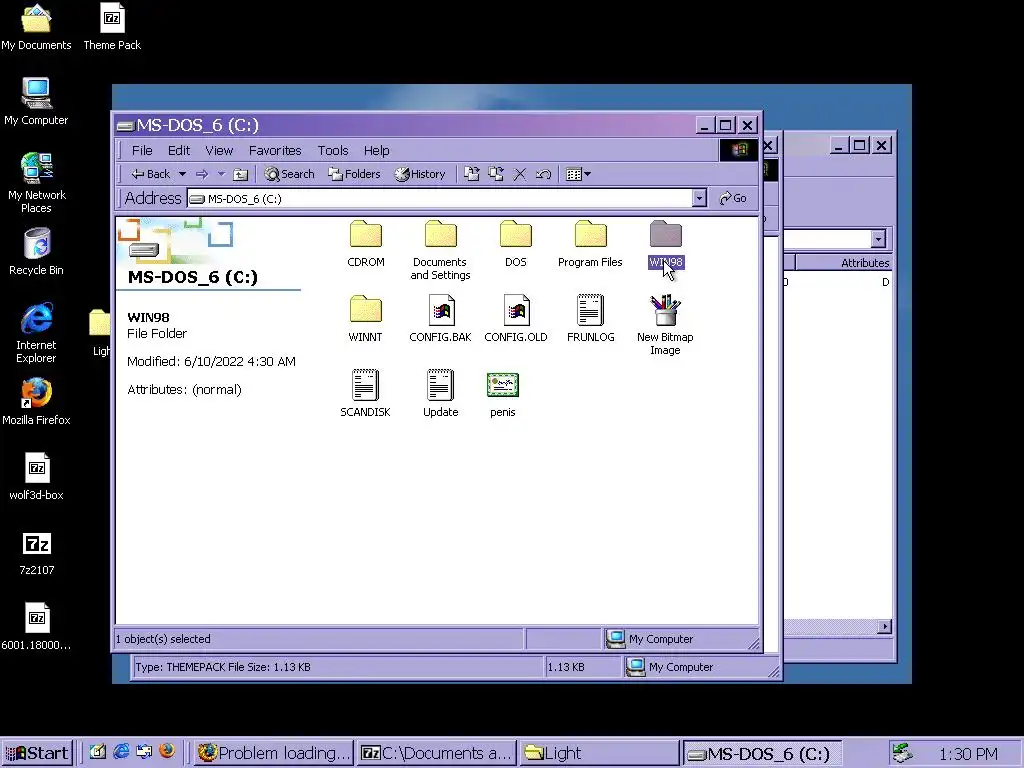Image resolution: width=1024 pixels, height=768 pixels.
Task: Click Show Desktop in Quick Launch
Action: [x=98, y=752]
